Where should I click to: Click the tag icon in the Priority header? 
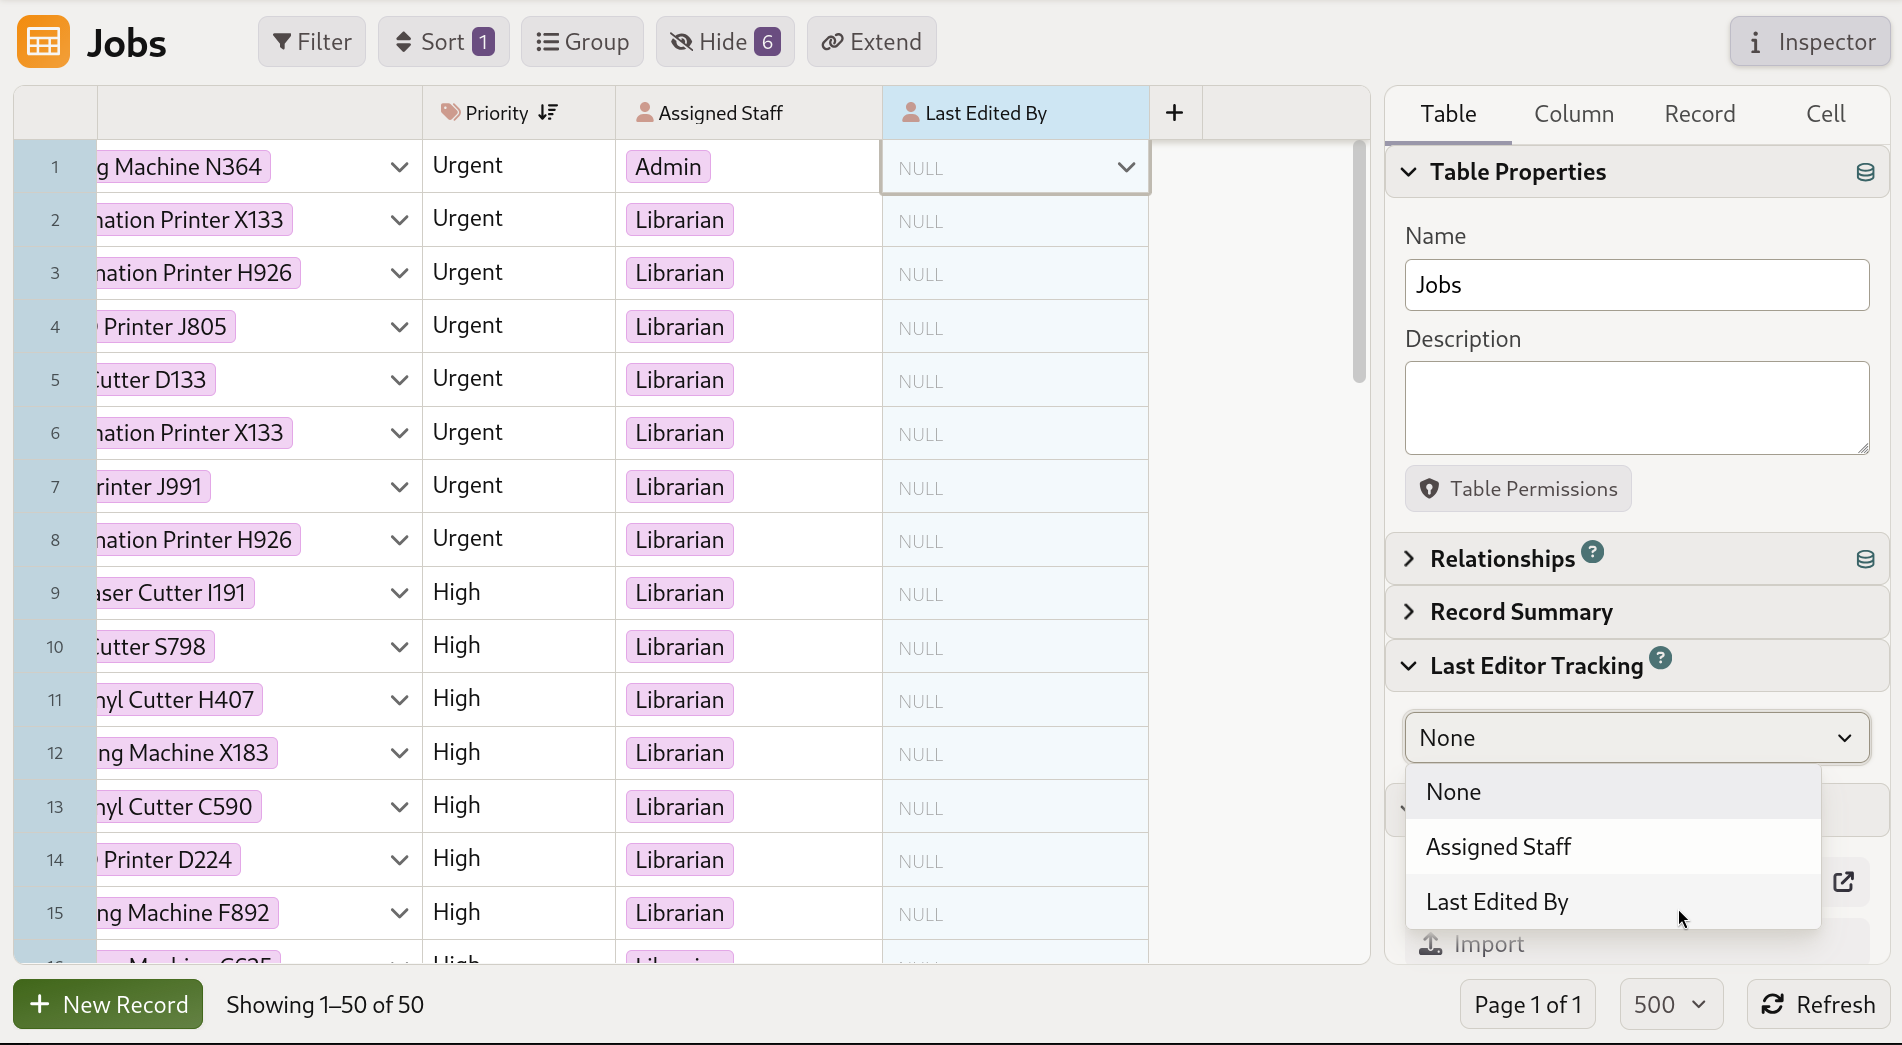tap(450, 112)
